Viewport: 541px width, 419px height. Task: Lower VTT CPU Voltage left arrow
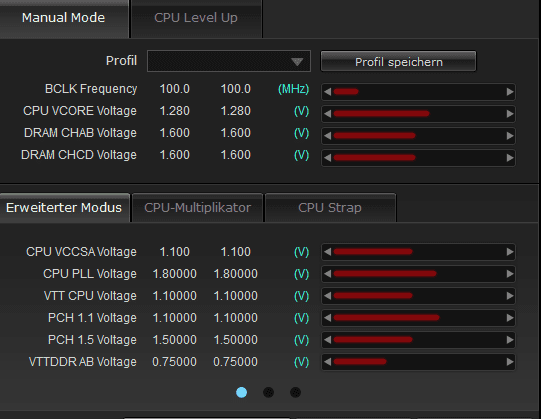pyautogui.click(x=327, y=296)
